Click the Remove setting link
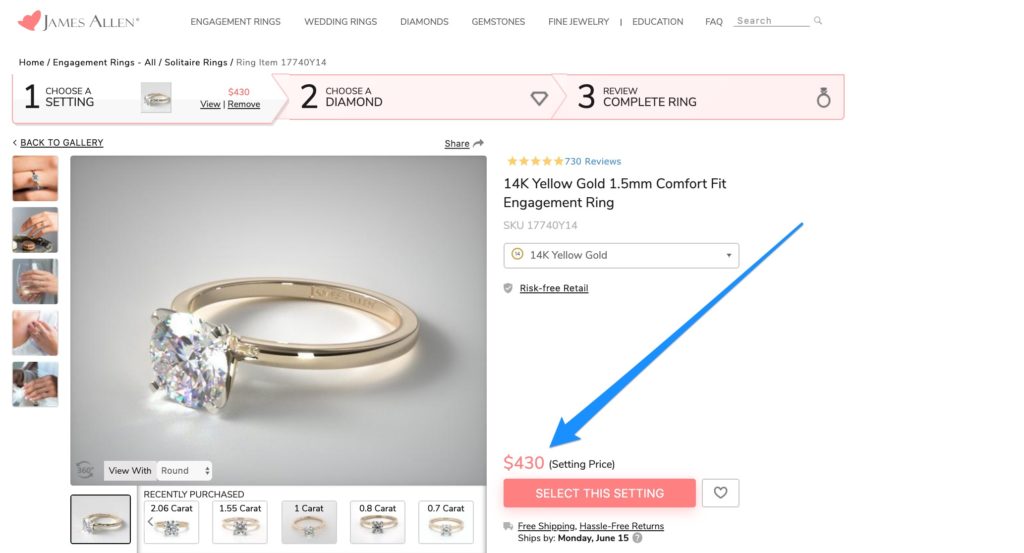Screen dimensions: 1024x553 244,104
